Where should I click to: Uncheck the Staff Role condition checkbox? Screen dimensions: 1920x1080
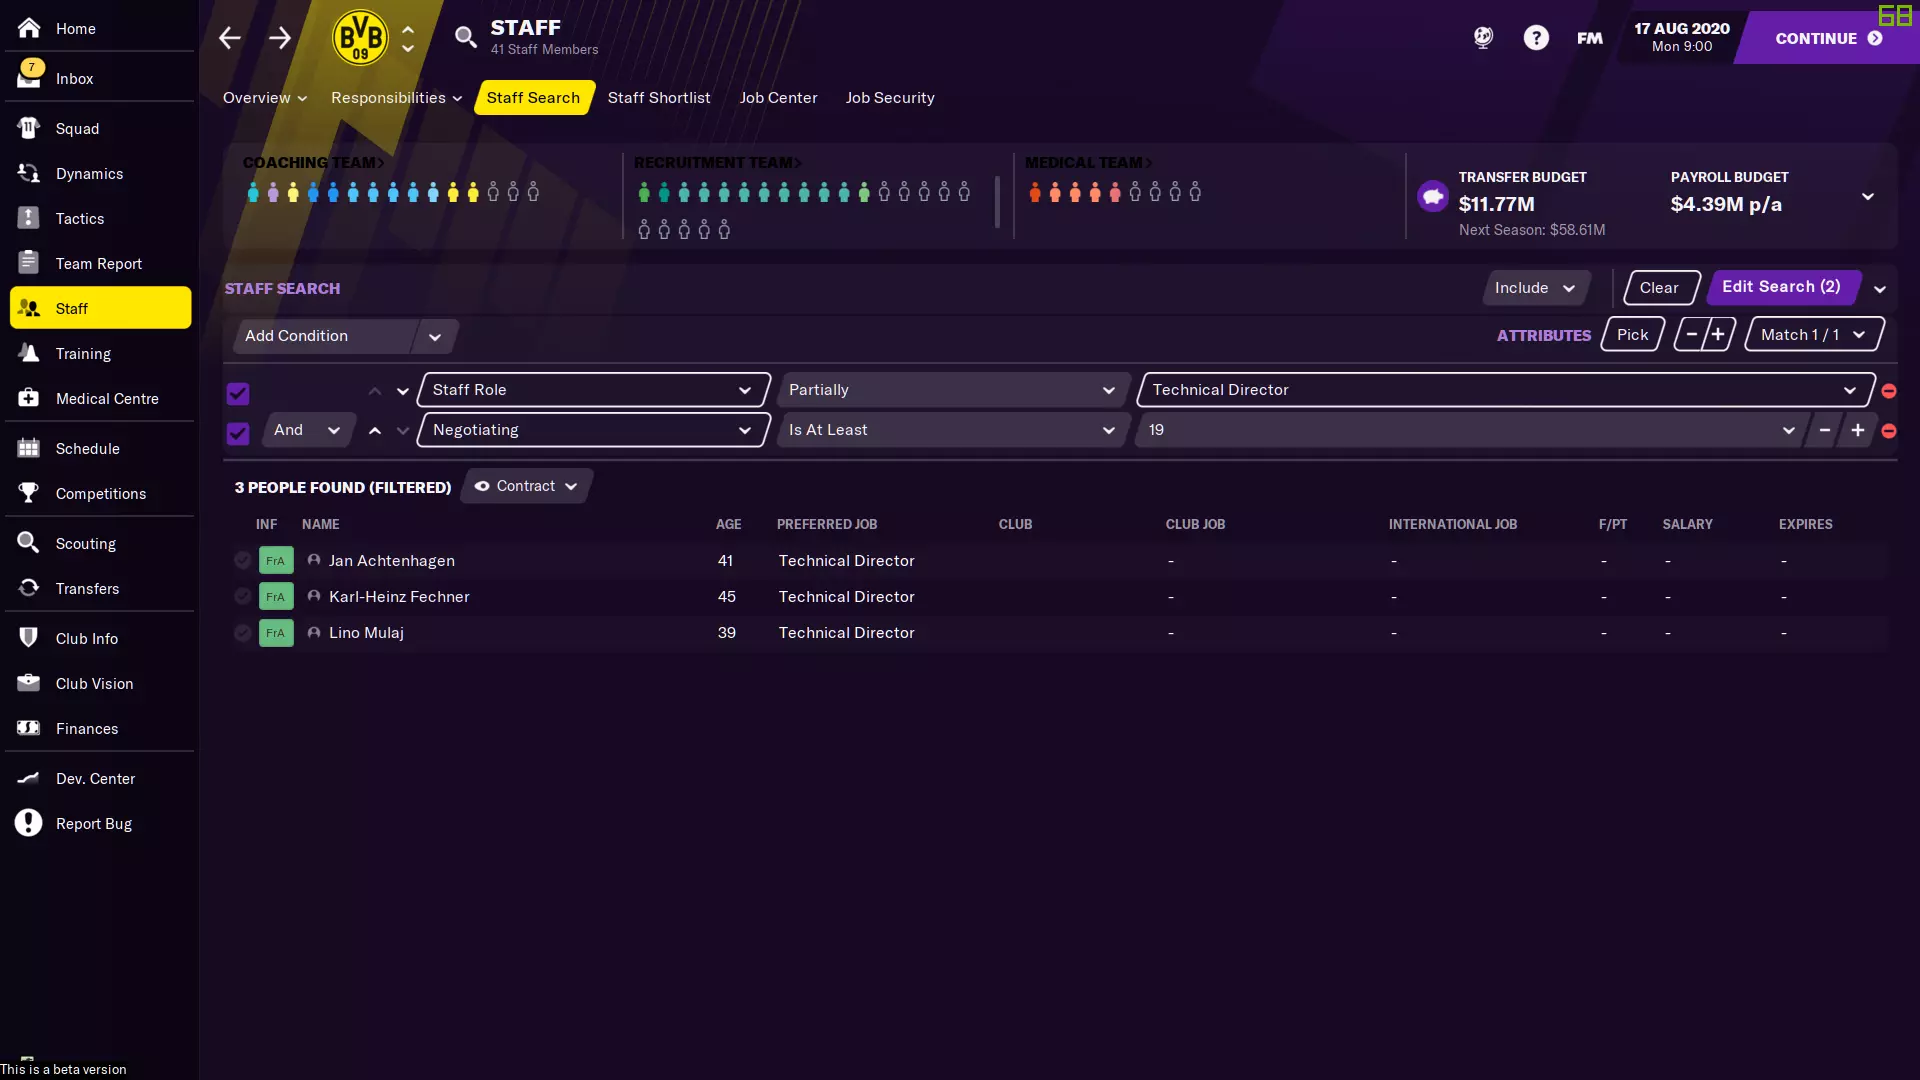[x=238, y=393]
